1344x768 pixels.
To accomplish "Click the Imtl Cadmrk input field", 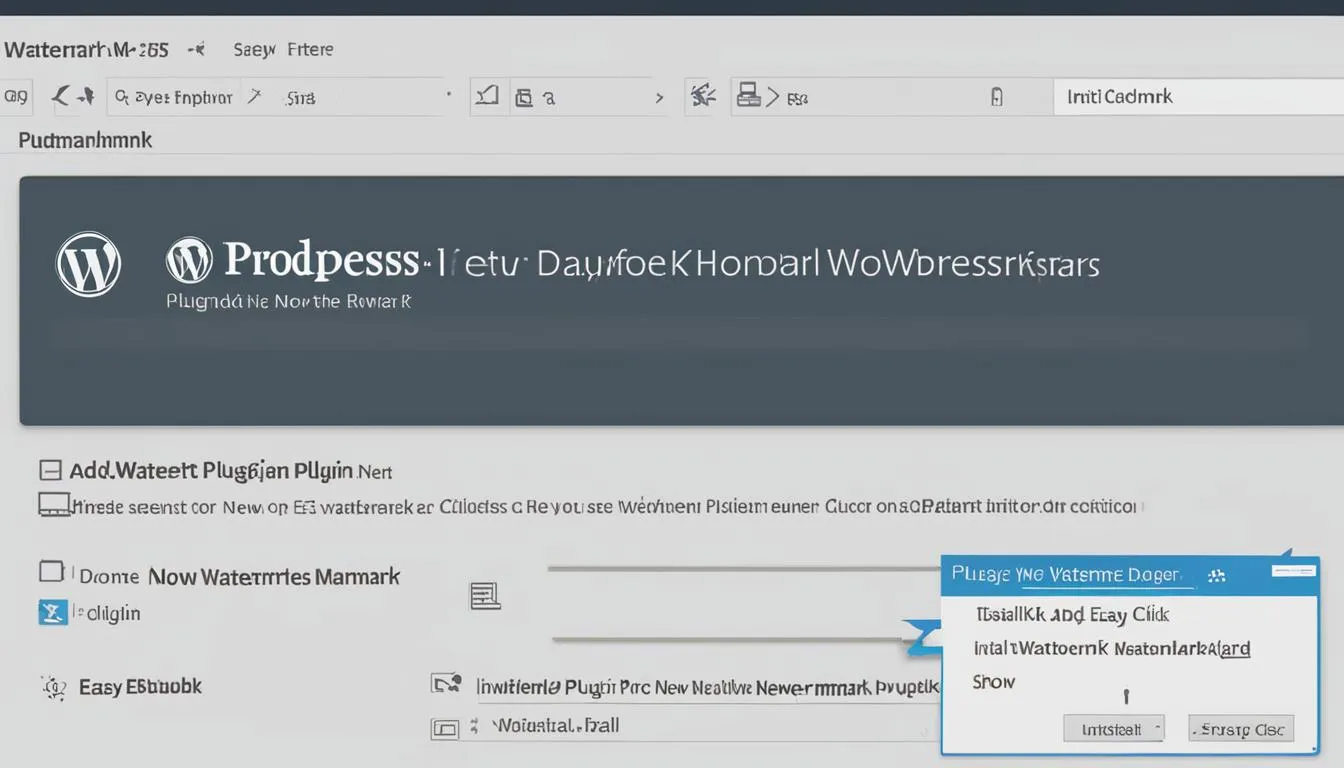I will pos(1198,98).
